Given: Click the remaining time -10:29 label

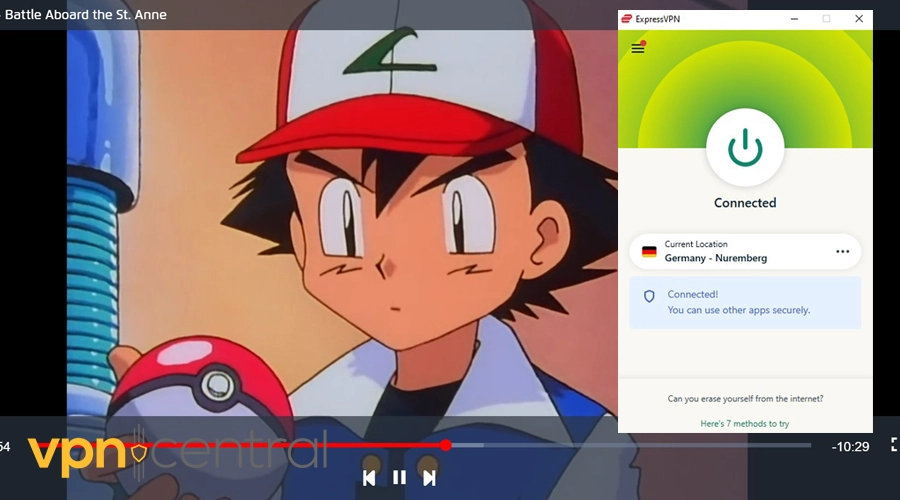Looking at the screenshot, I should 850,447.
